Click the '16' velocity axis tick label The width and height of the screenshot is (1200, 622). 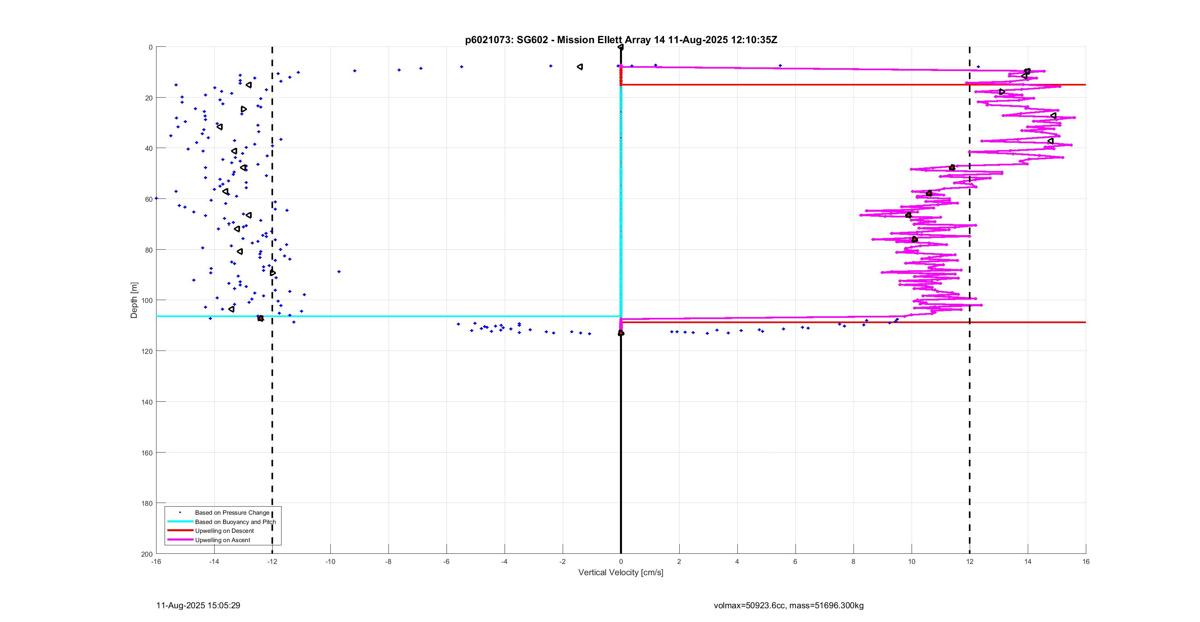1086,561
